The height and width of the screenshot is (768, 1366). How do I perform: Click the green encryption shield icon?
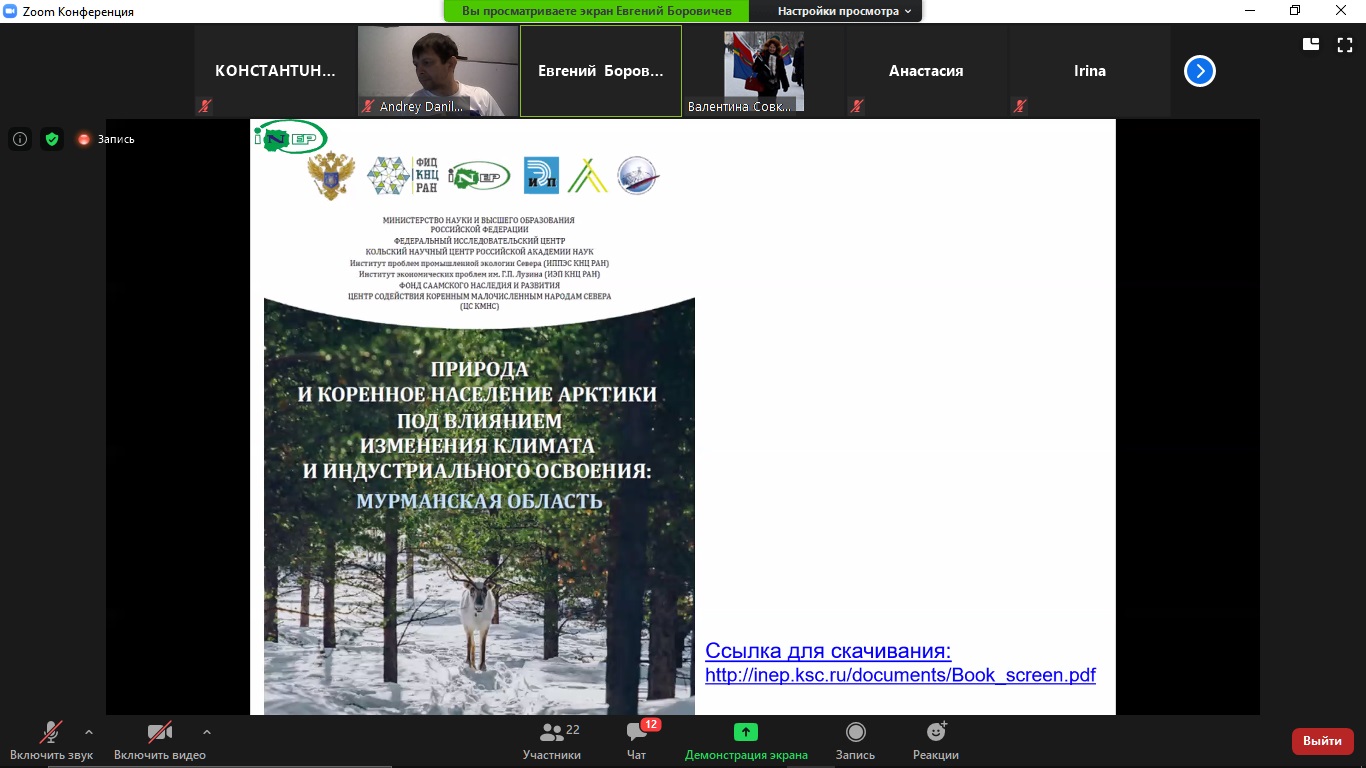coord(52,139)
